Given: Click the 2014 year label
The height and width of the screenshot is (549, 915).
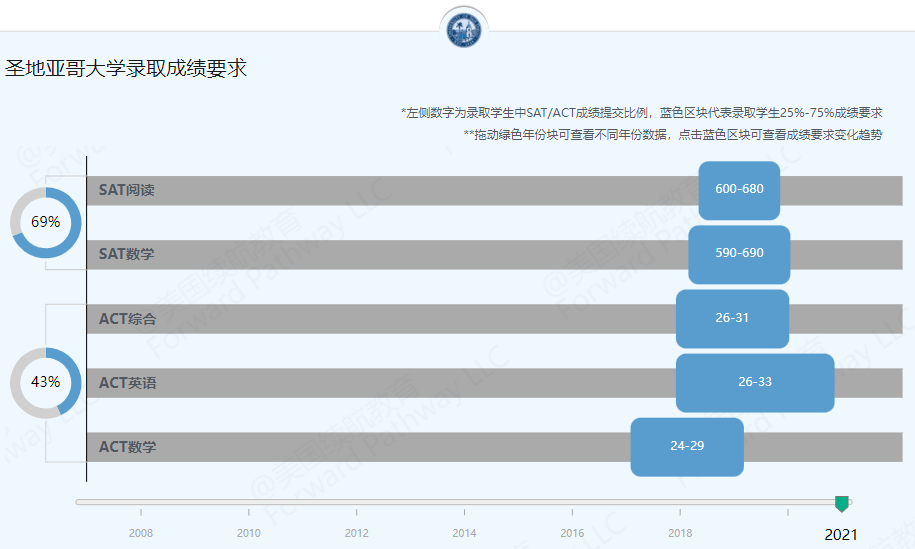Looking at the screenshot, I should pos(465,533).
